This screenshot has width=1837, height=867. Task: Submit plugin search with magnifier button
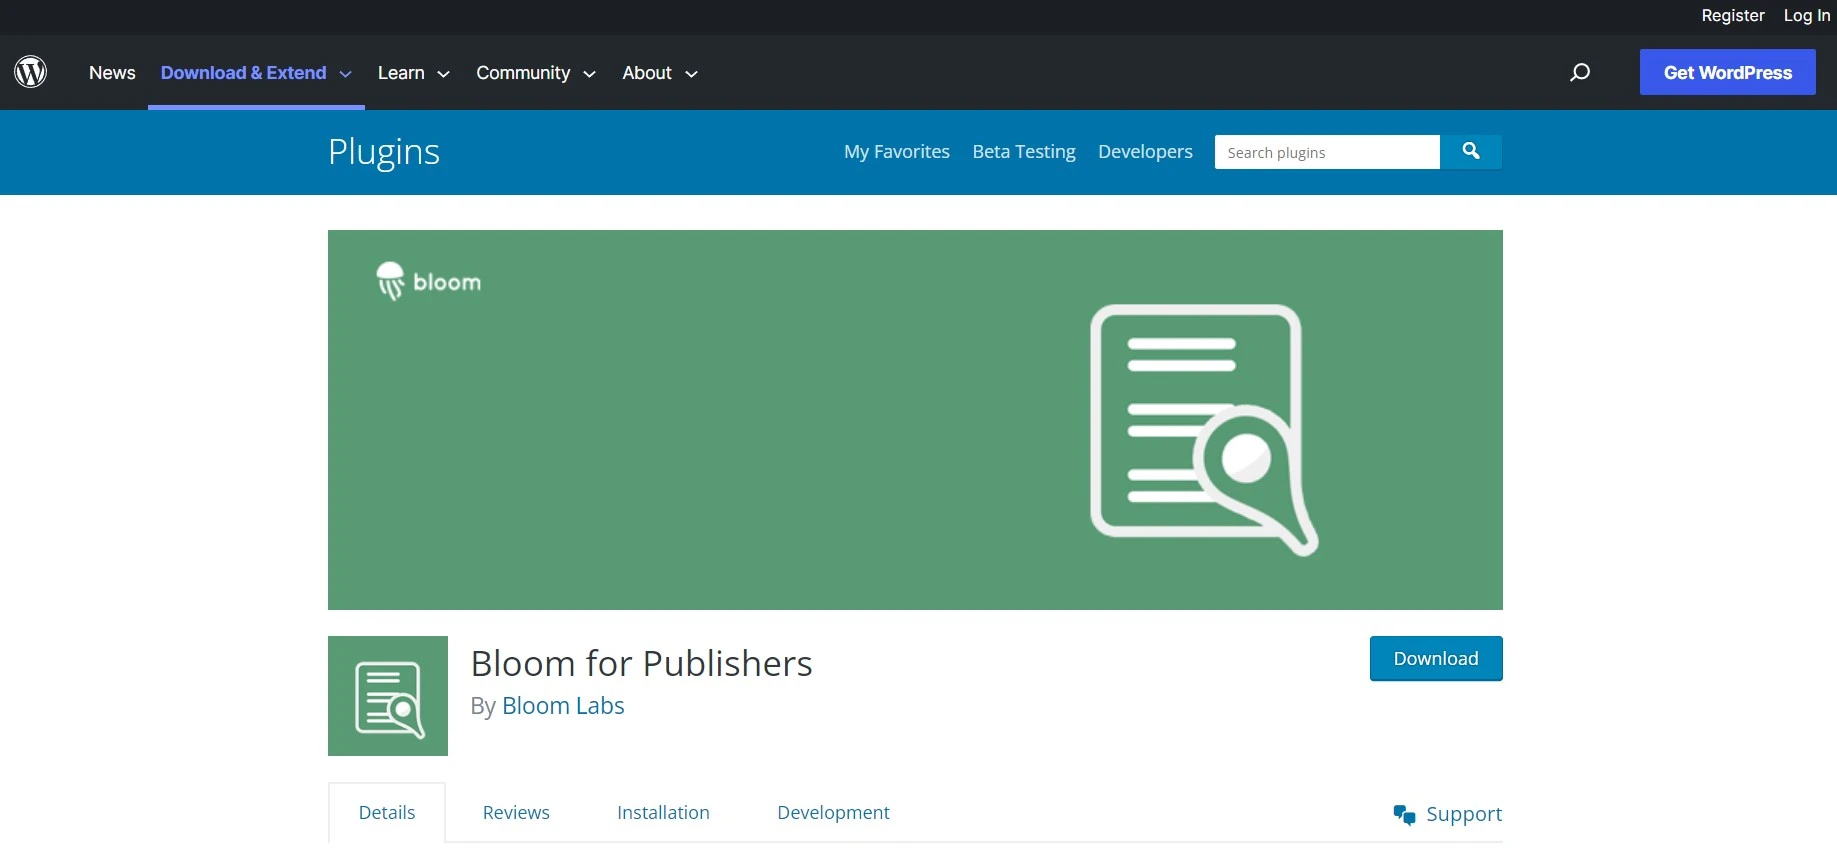click(1471, 151)
